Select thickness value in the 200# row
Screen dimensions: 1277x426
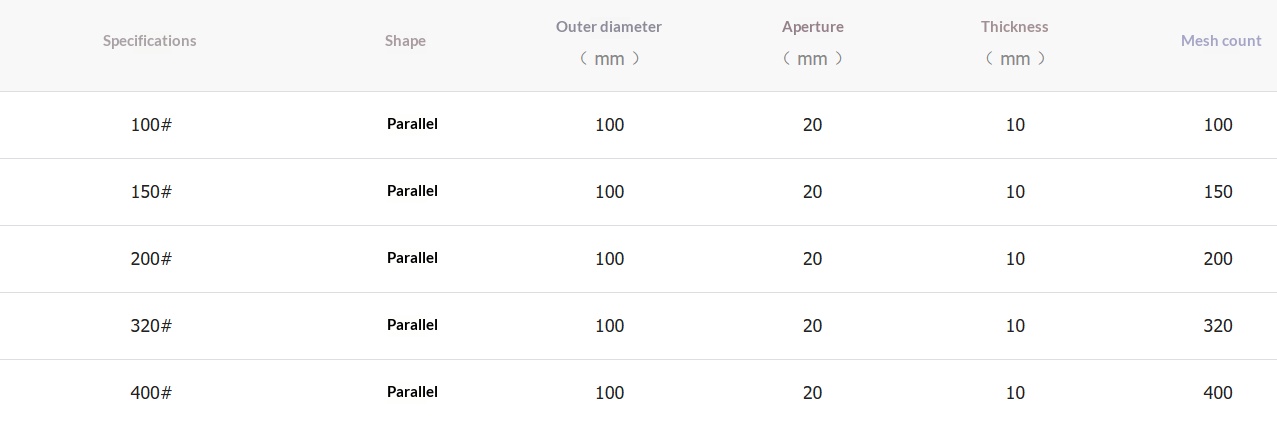[1015, 259]
